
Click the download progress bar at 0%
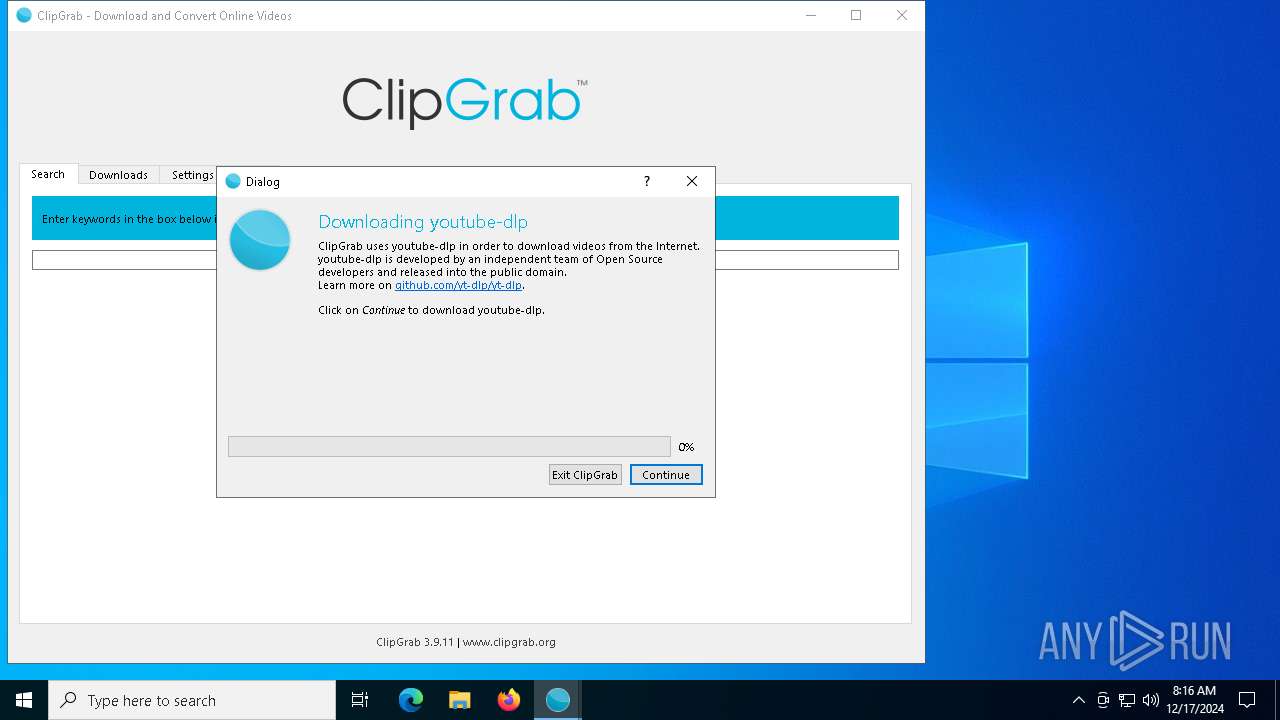tap(449, 446)
